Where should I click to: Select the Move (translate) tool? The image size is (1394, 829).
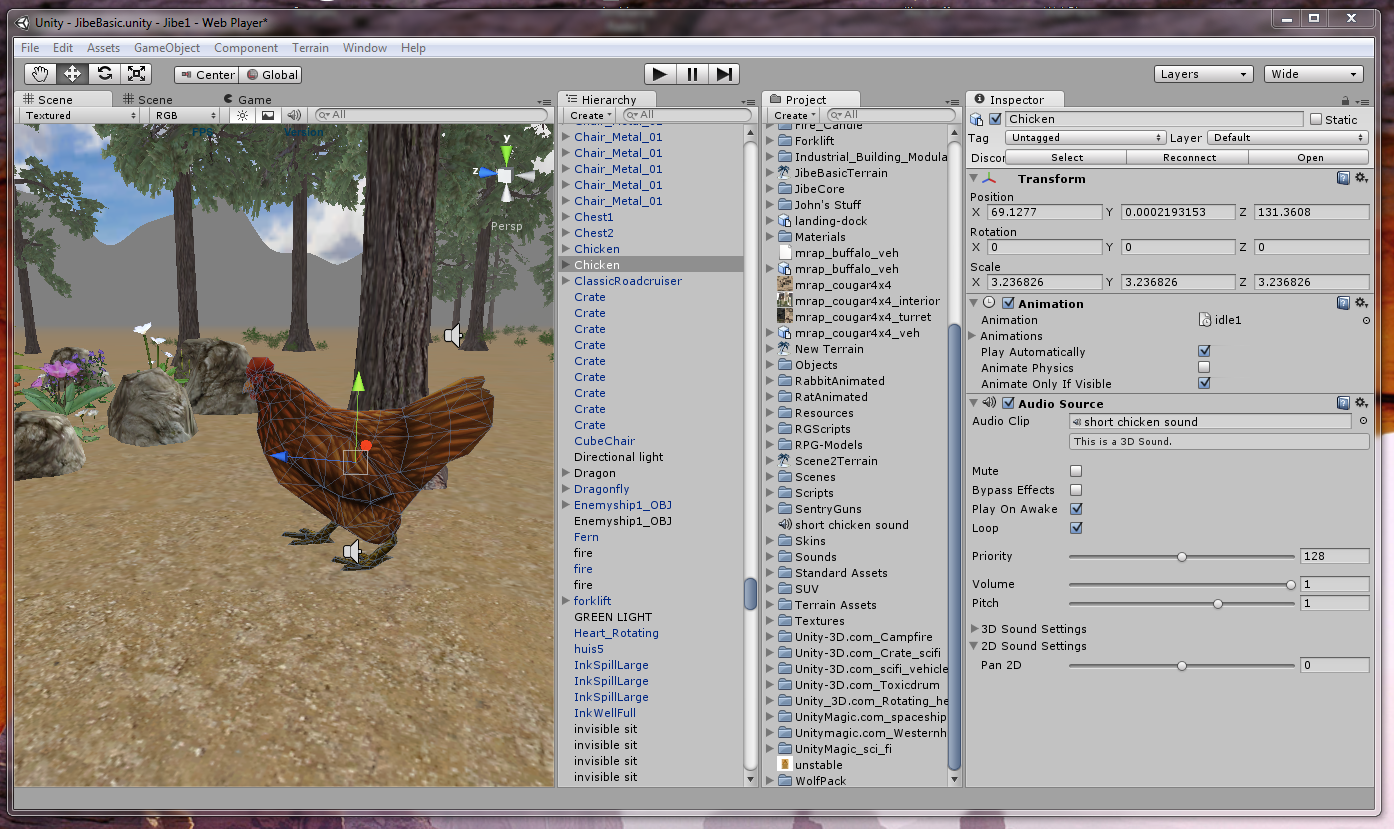(73, 74)
